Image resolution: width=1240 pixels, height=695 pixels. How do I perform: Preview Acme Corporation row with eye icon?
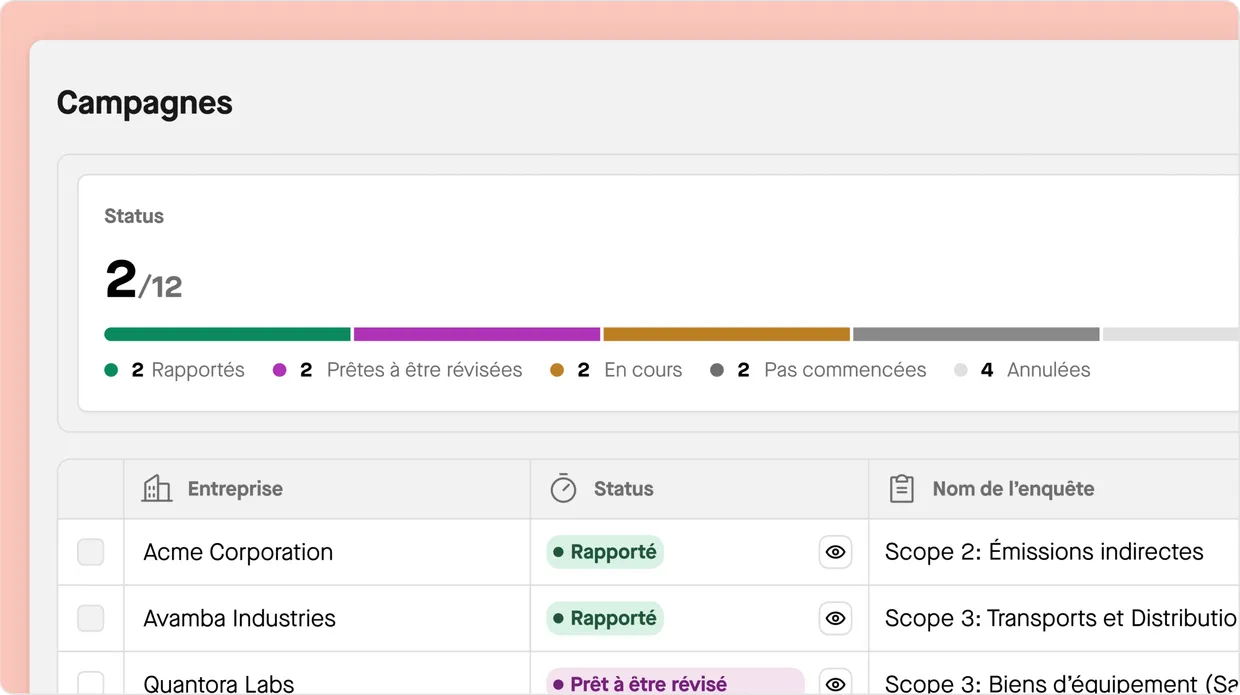pos(836,552)
